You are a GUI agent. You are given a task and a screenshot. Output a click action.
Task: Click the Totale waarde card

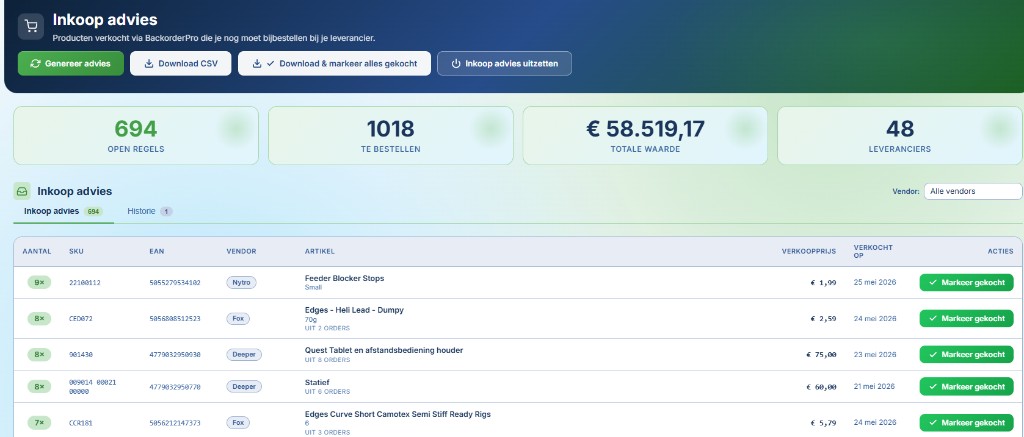click(645, 135)
